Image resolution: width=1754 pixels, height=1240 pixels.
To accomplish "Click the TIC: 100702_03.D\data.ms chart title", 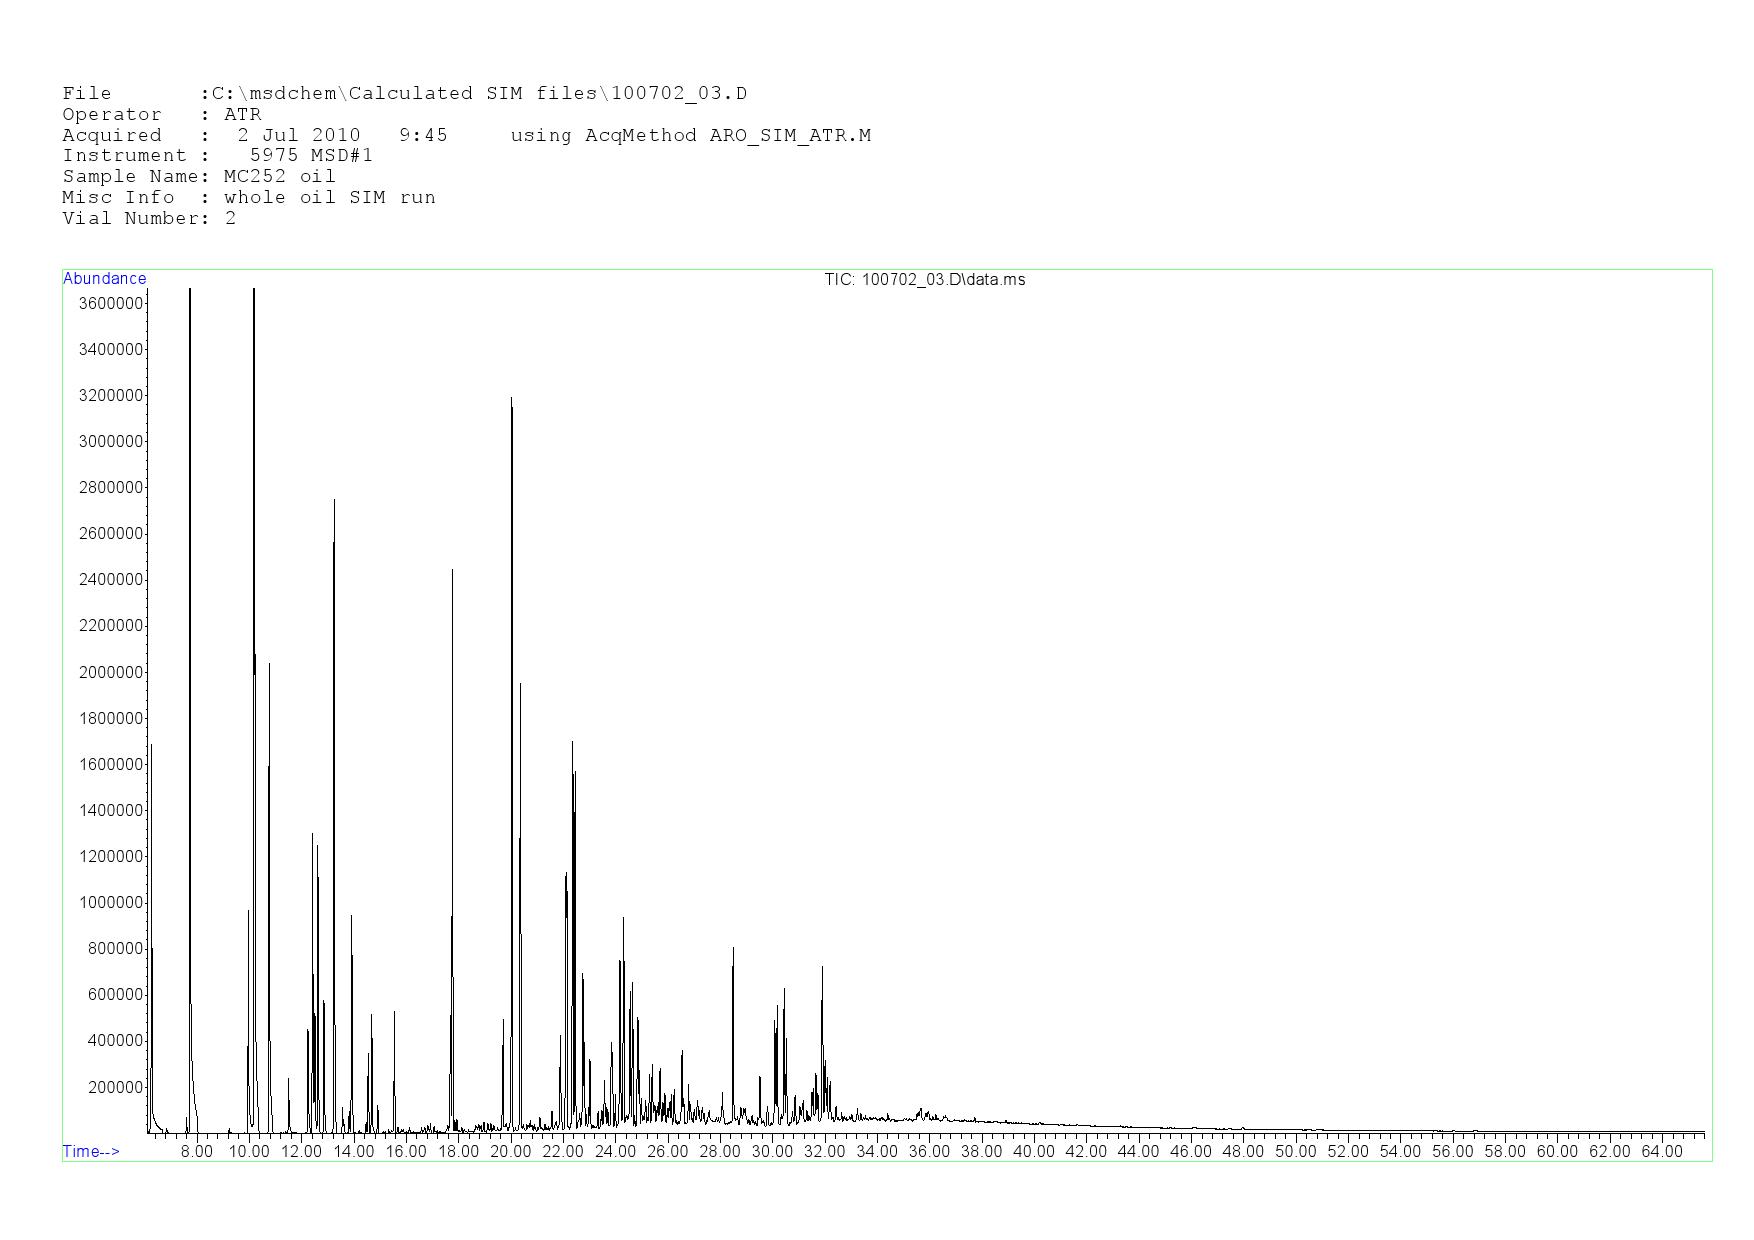I will (924, 280).
